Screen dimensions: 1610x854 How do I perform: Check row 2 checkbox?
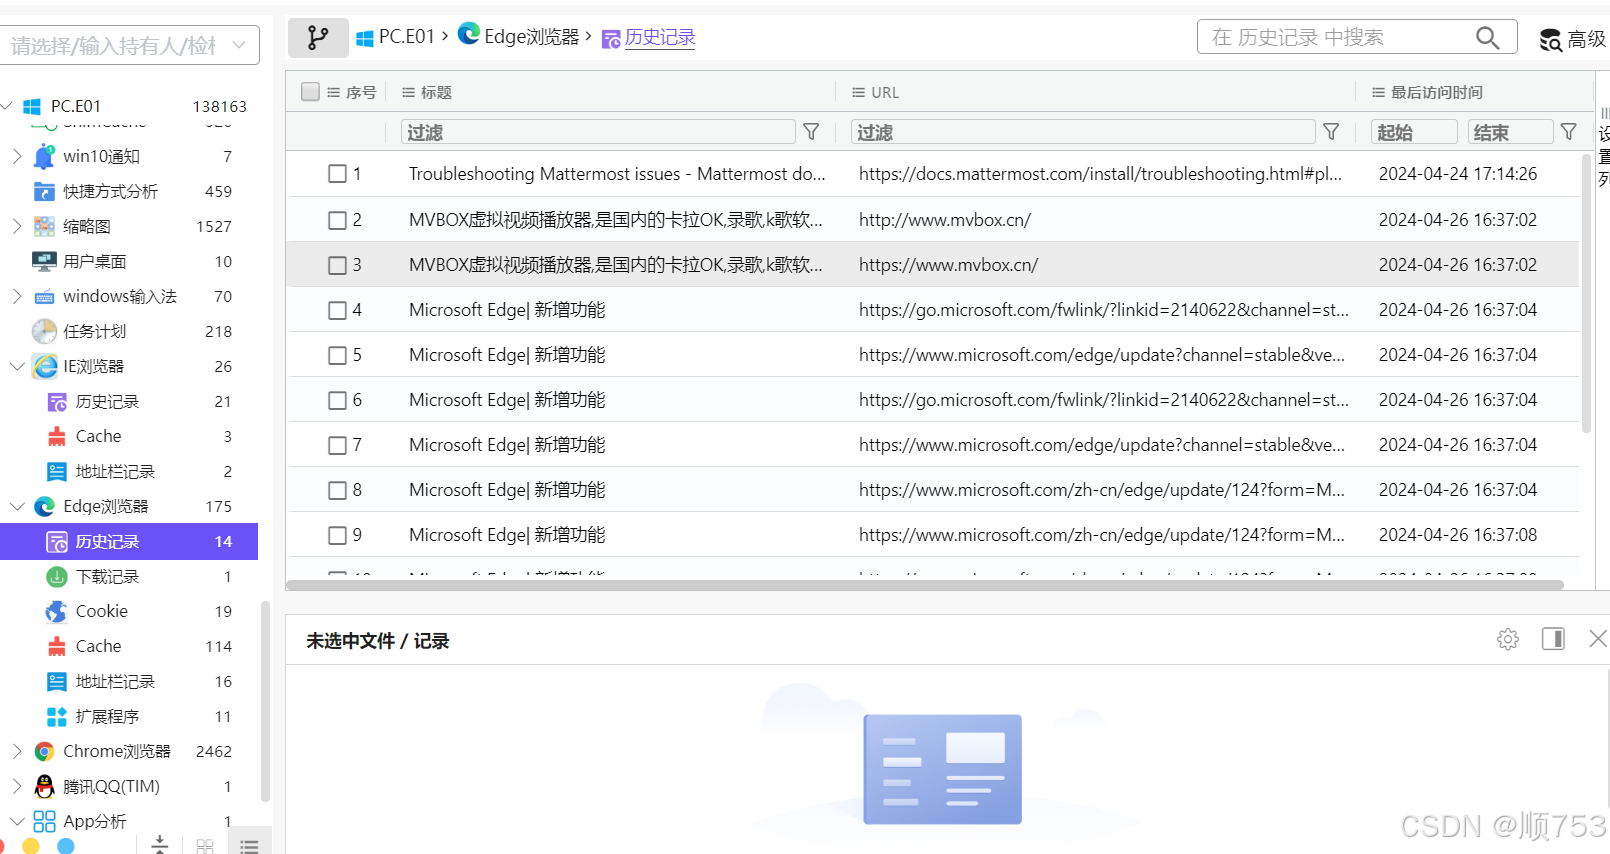[337, 220]
